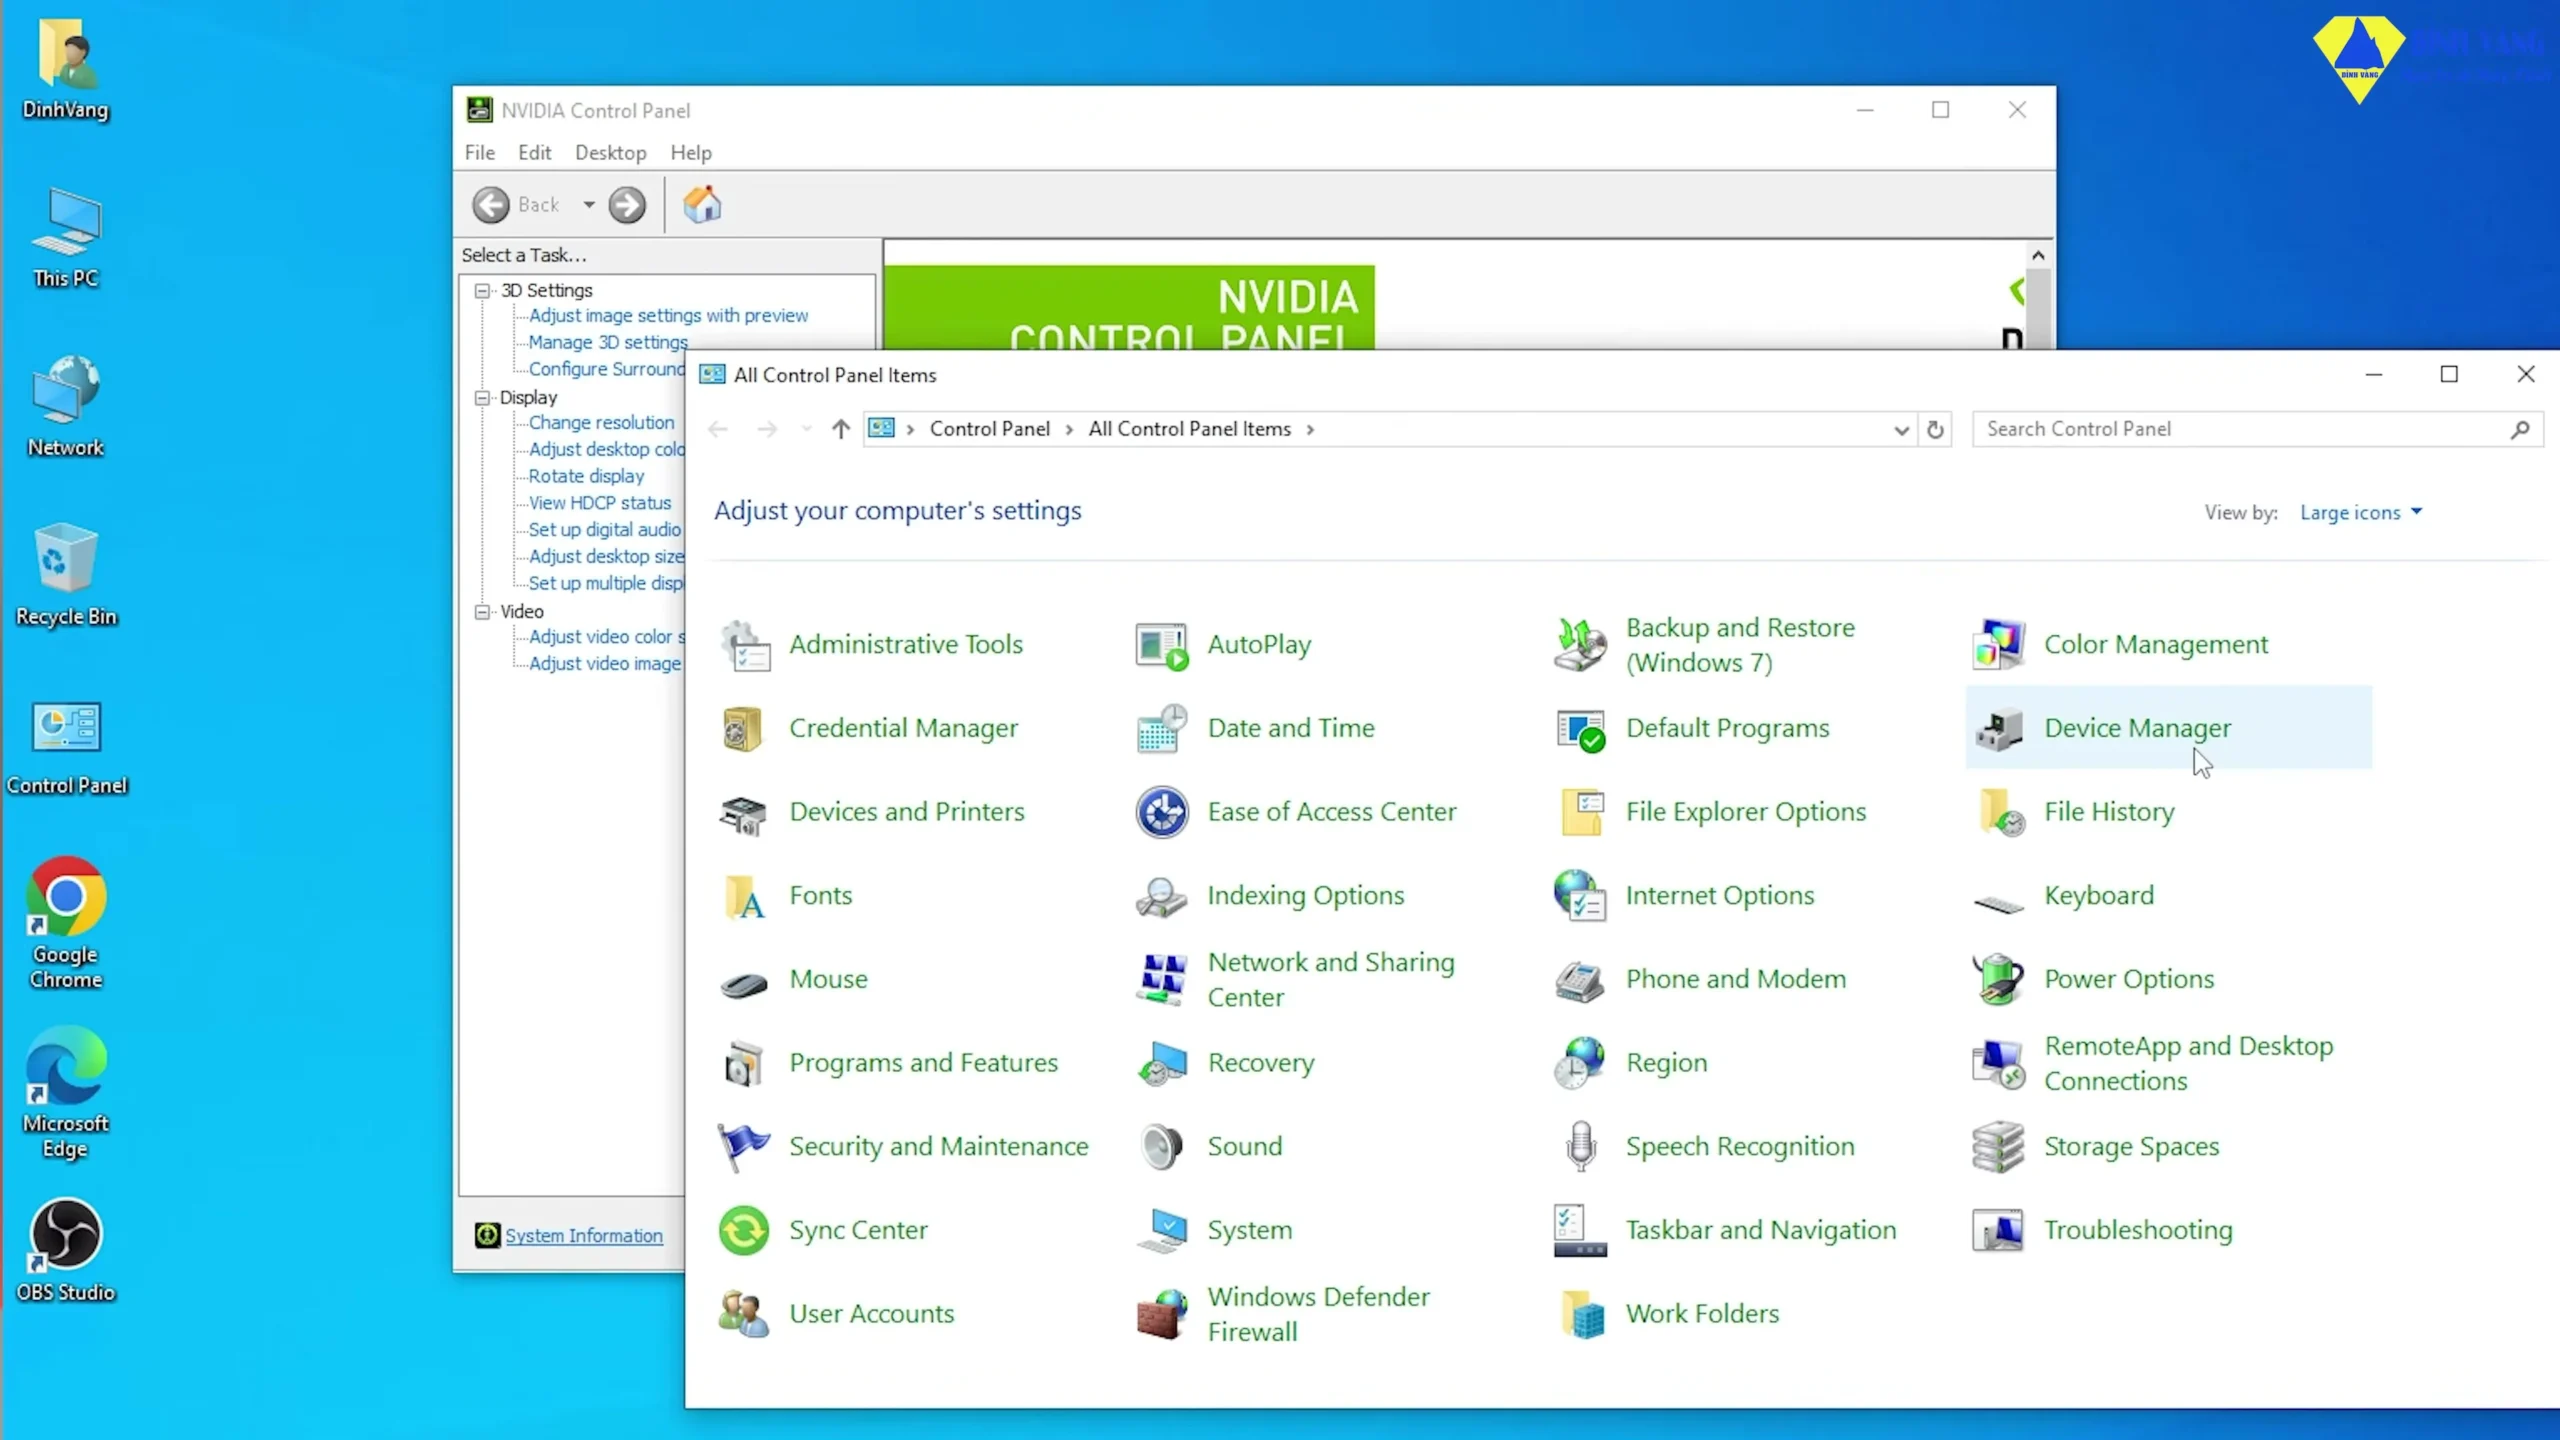Select the This PC desktop icon

(66, 238)
